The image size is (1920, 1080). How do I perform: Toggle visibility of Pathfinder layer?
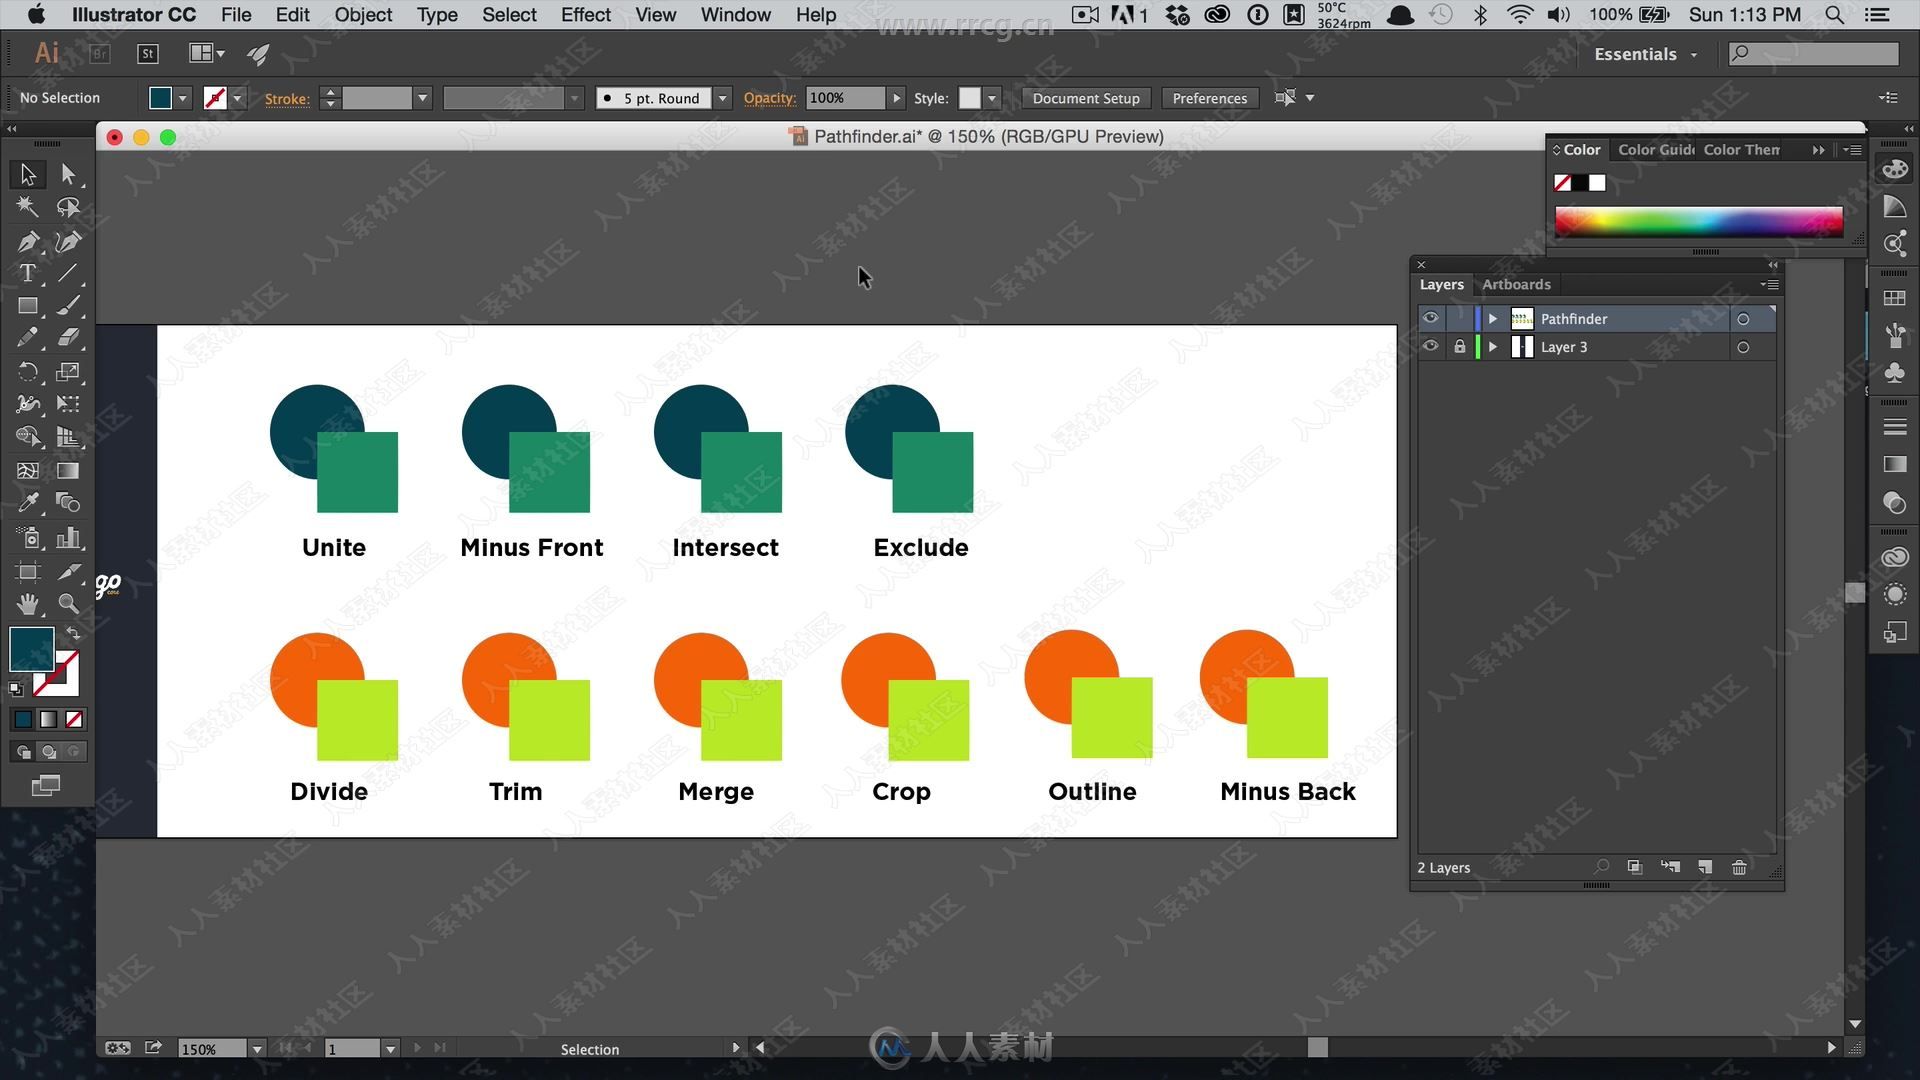[x=1429, y=318]
